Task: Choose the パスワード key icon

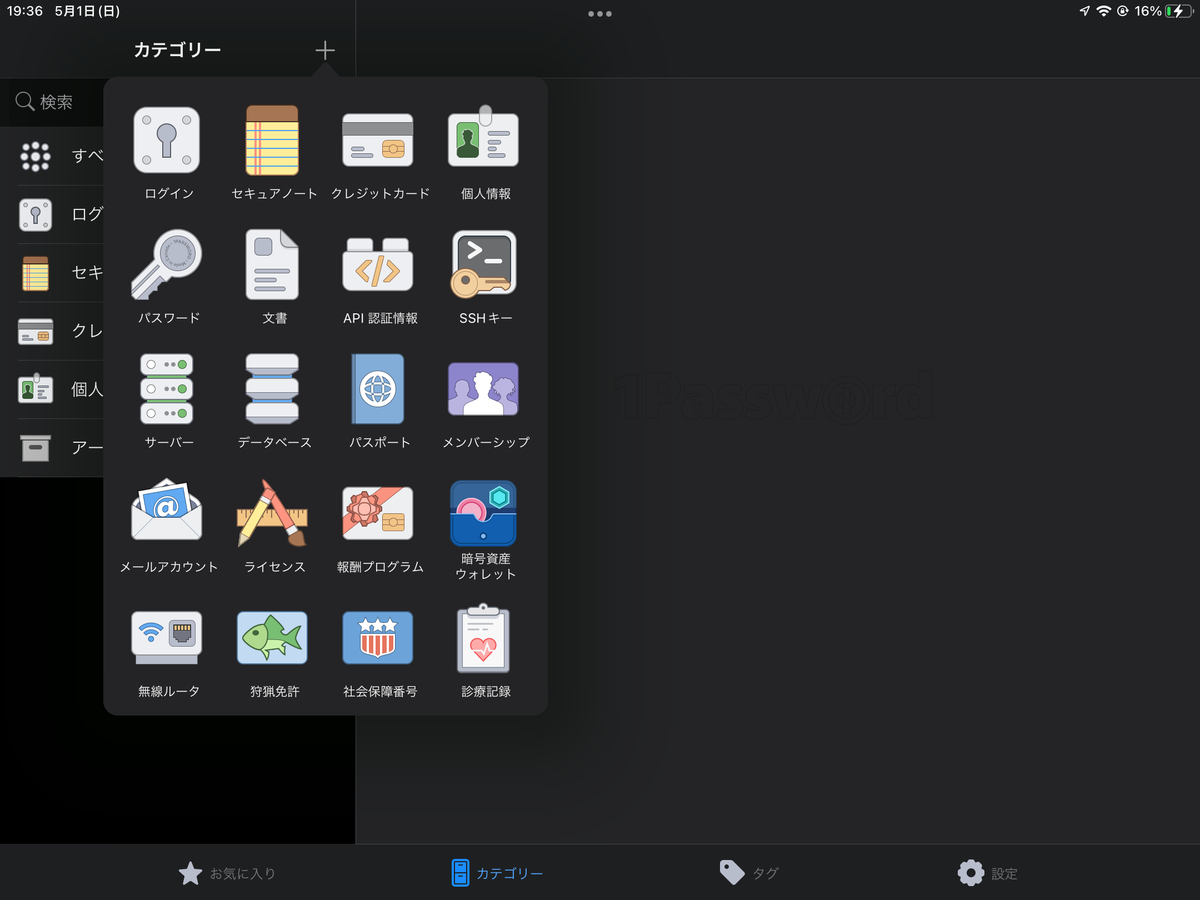Action: click(166, 265)
